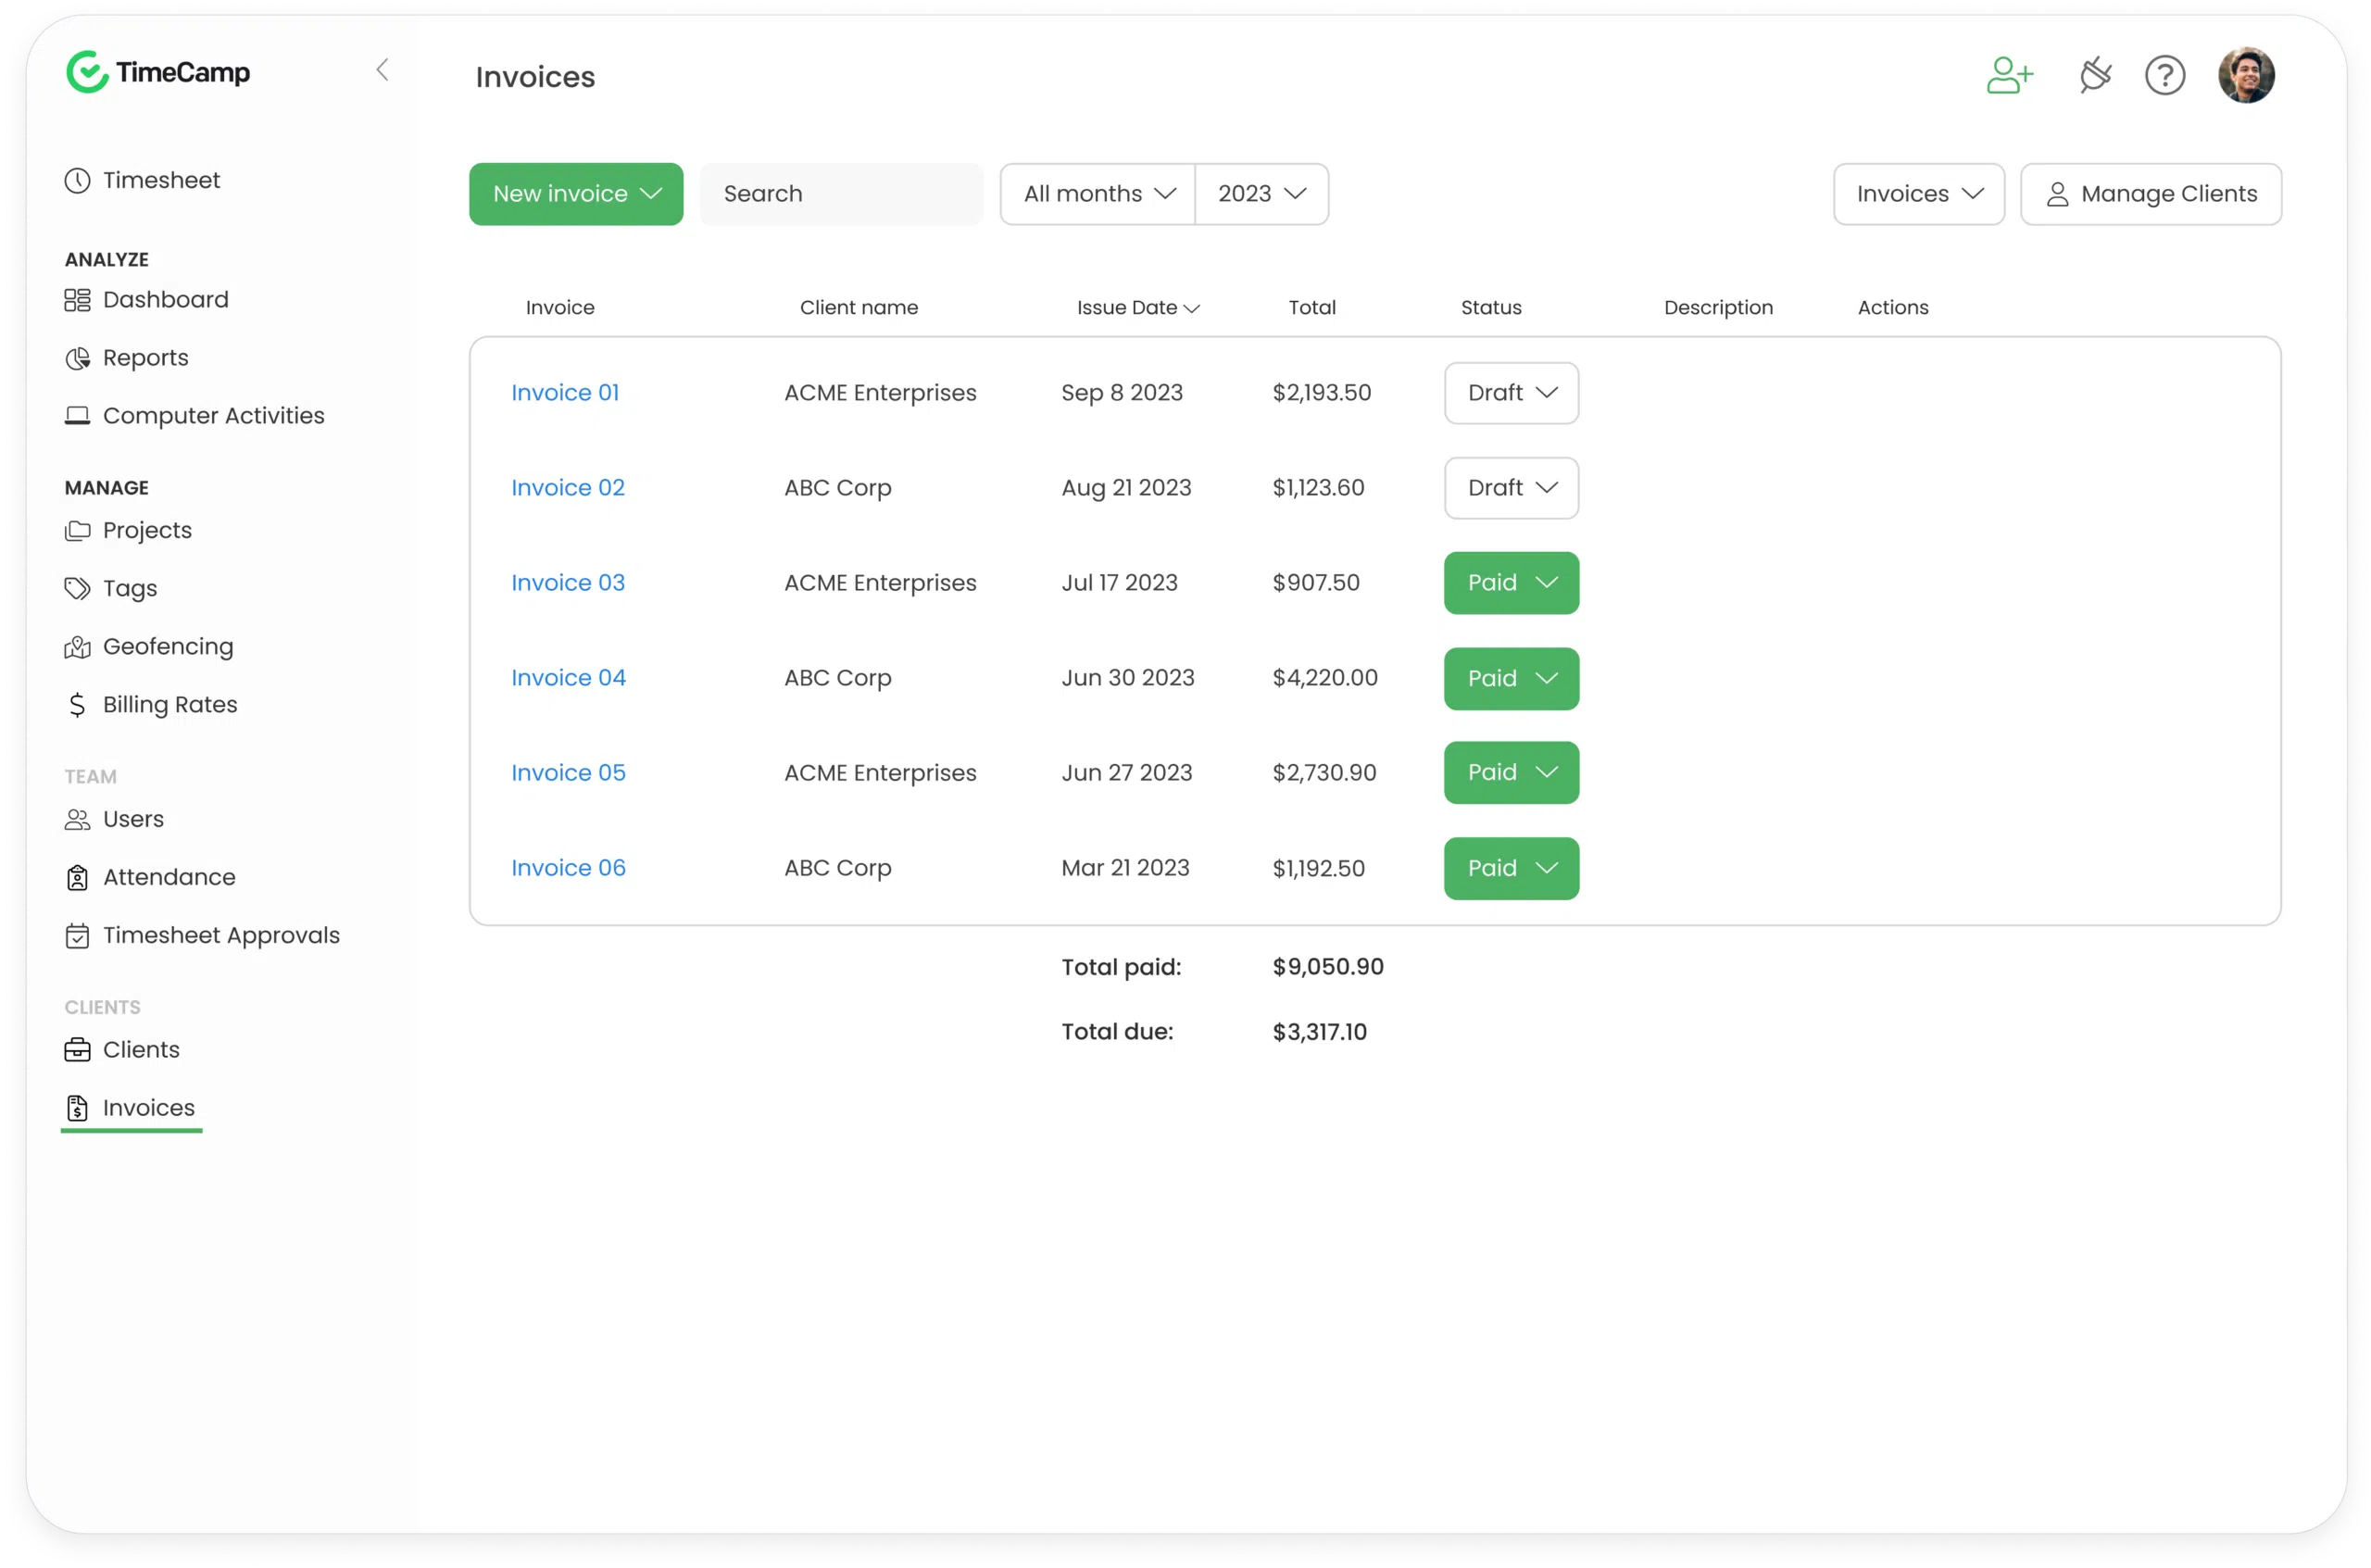
Task: Open the All months filter dropdown
Action: (1097, 194)
